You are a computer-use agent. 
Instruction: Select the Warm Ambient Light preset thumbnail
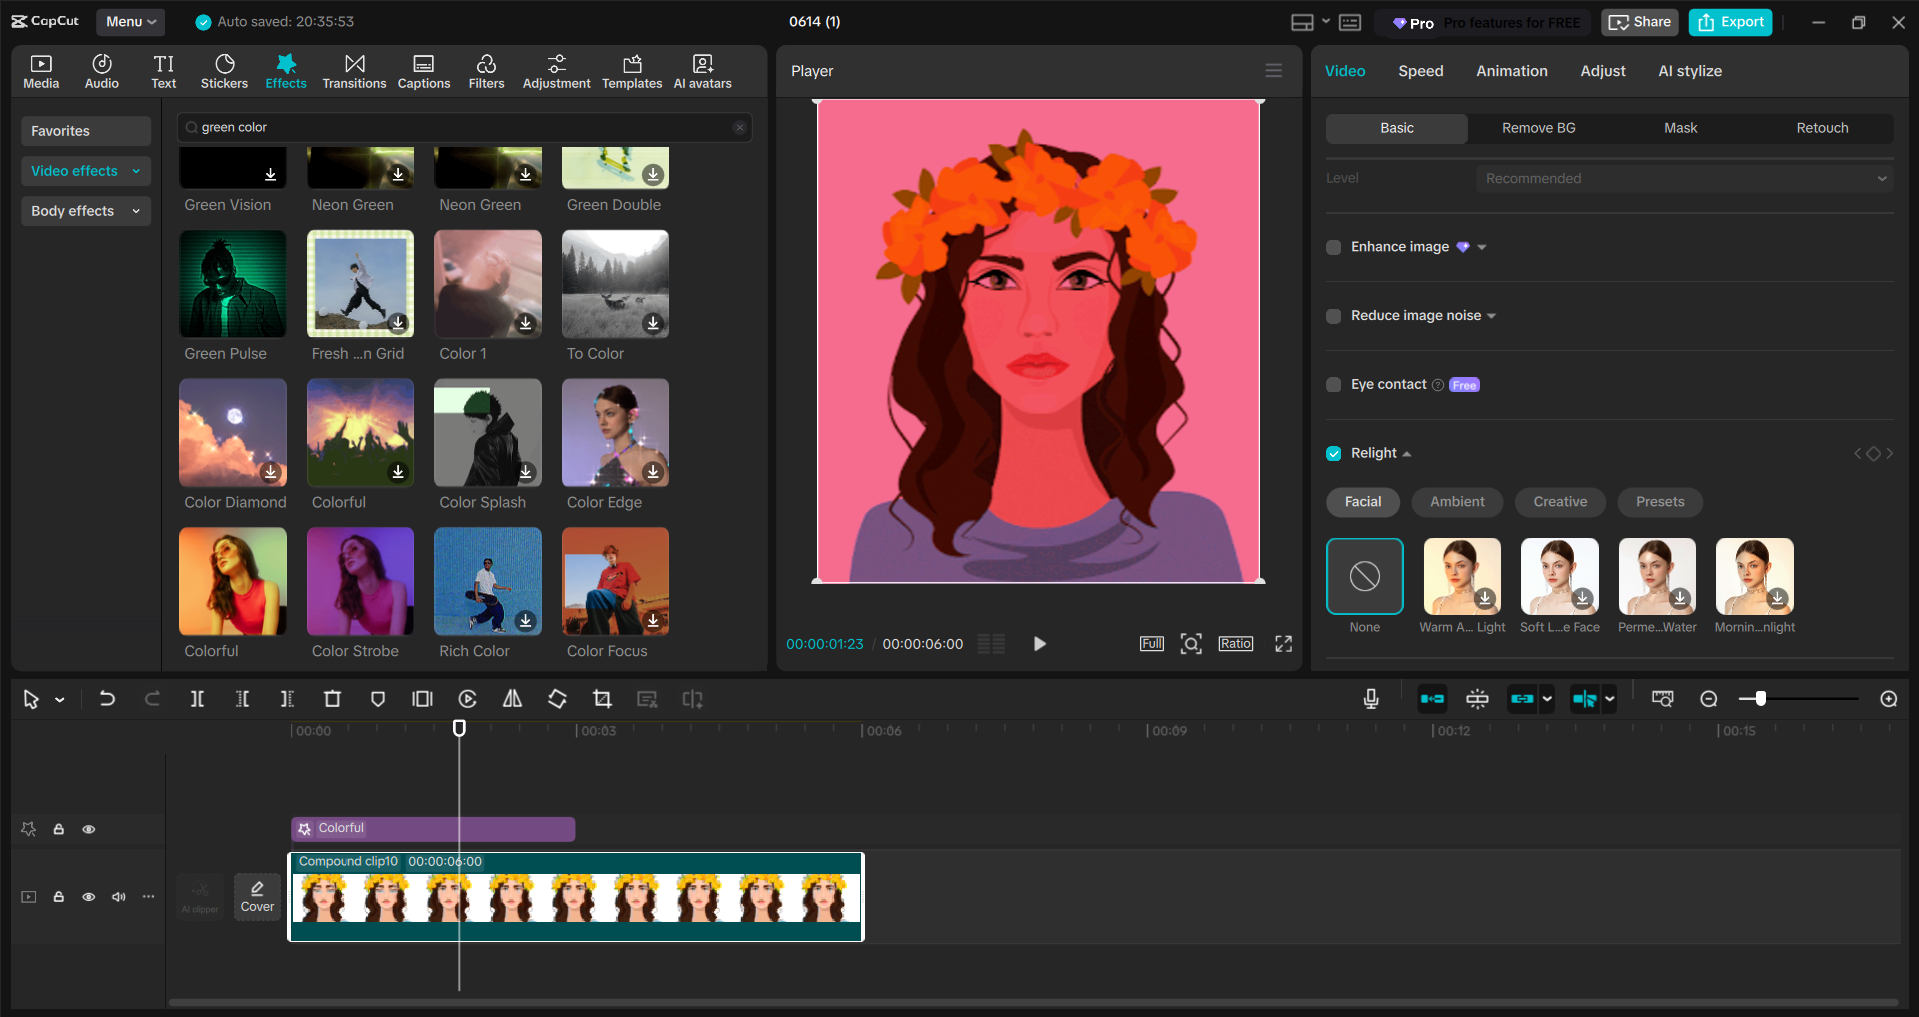click(1461, 576)
